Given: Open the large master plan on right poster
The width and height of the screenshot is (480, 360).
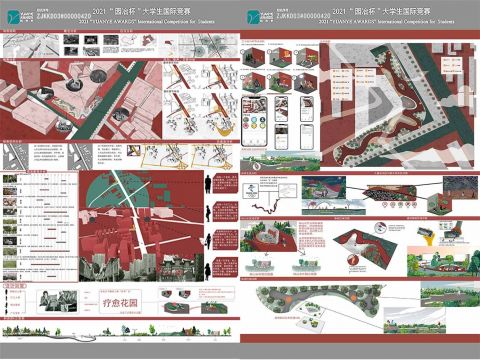Looking at the screenshot, I should [397, 106].
